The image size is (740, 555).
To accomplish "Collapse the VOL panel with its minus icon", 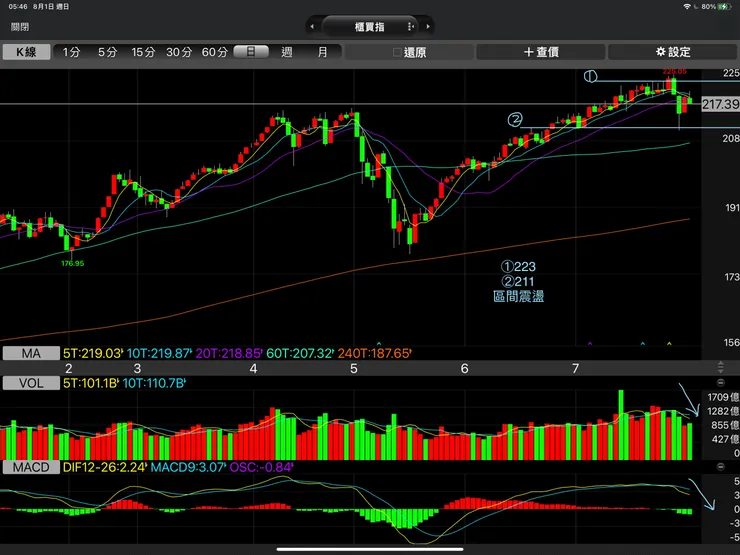I will [x=721, y=382].
